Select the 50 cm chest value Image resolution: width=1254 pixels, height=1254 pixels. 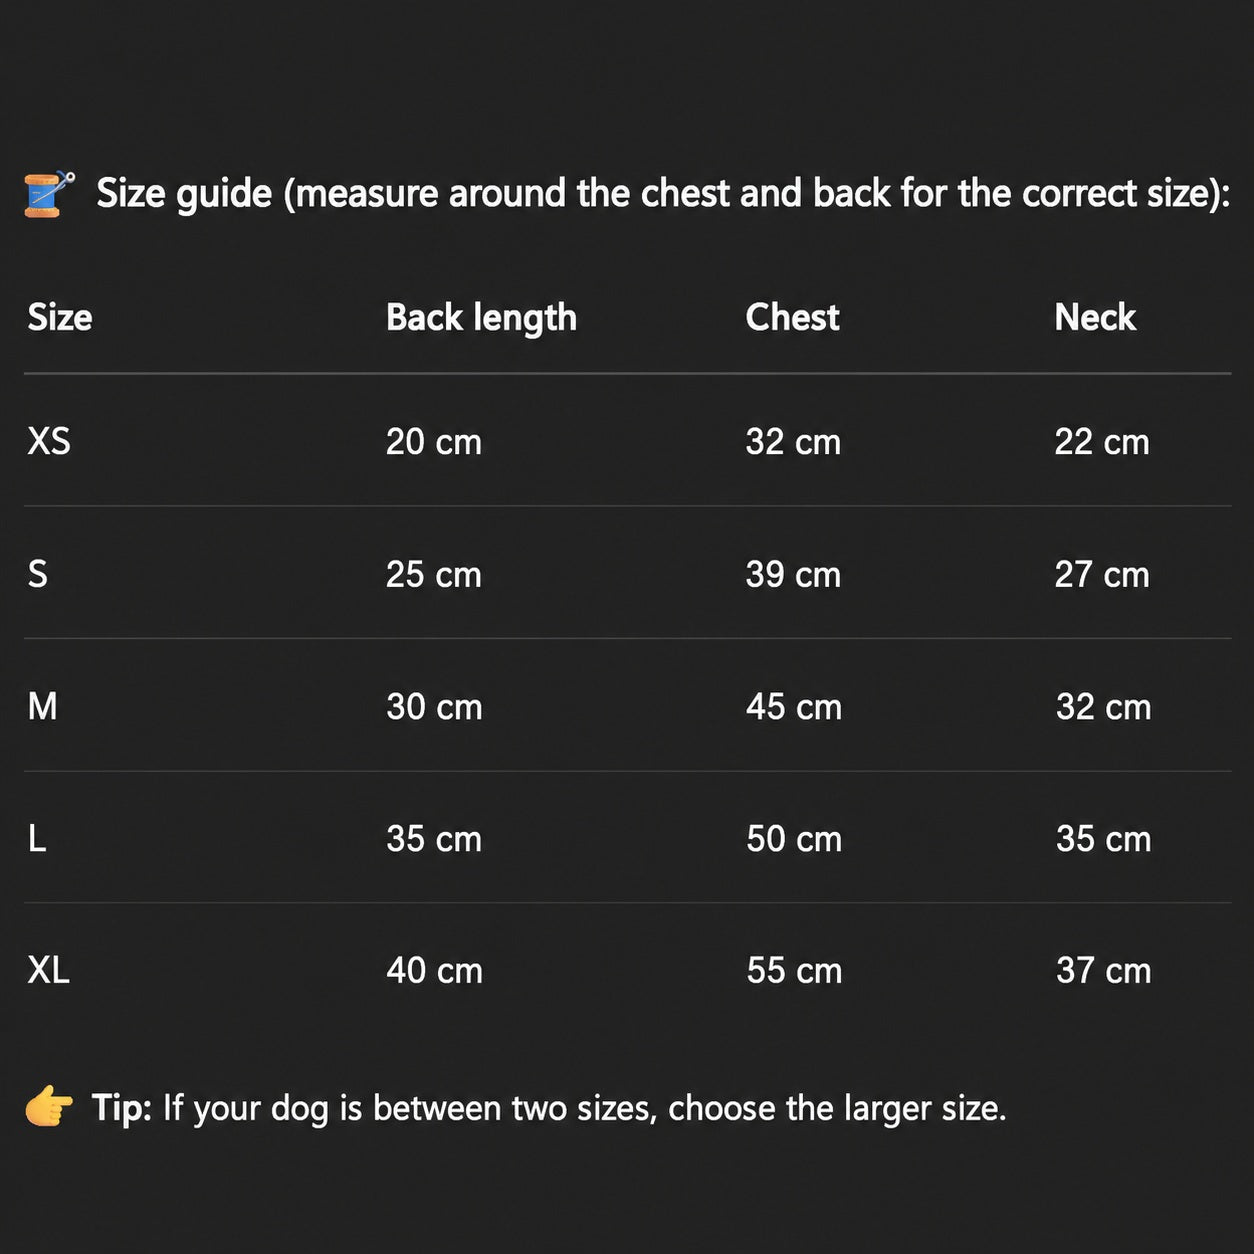click(x=794, y=838)
